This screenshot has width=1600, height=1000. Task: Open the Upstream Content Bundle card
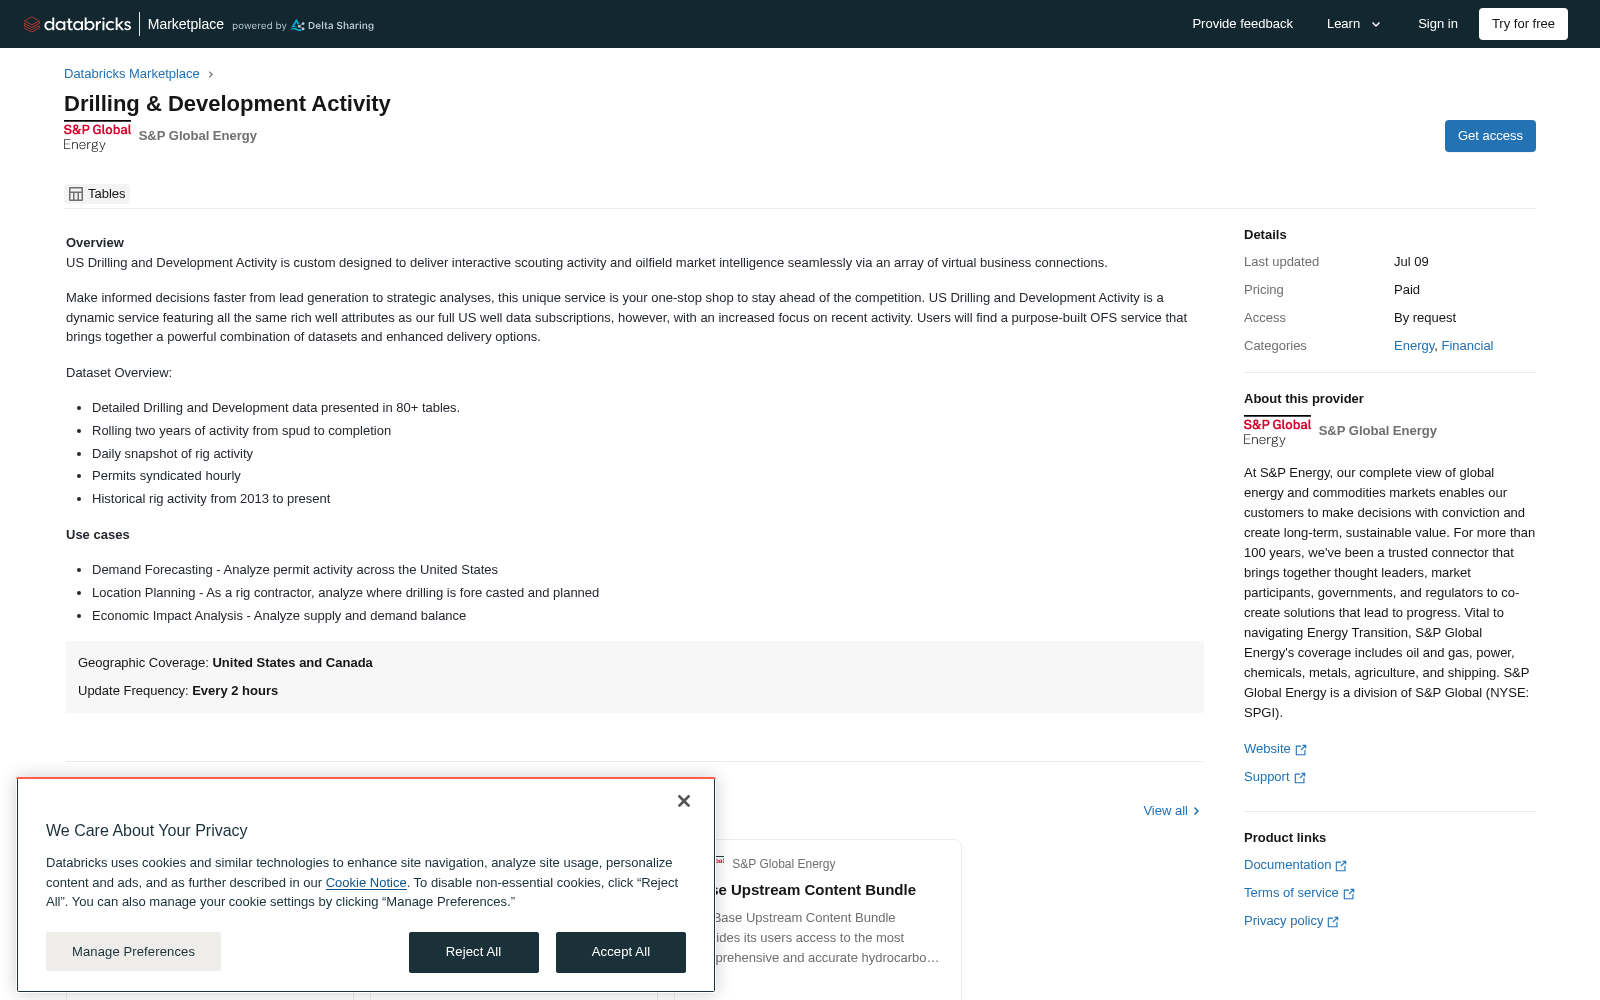click(x=838, y=918)
